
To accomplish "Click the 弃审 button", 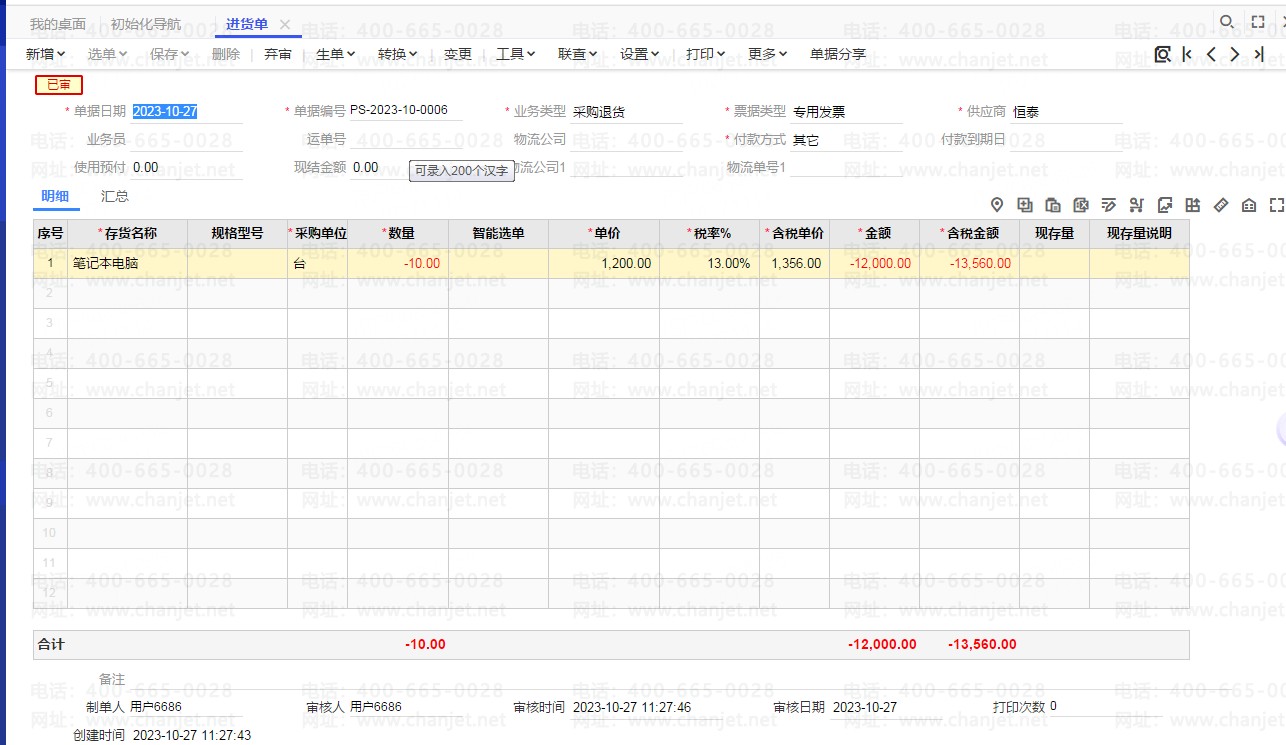I will (x=278, y=54).
